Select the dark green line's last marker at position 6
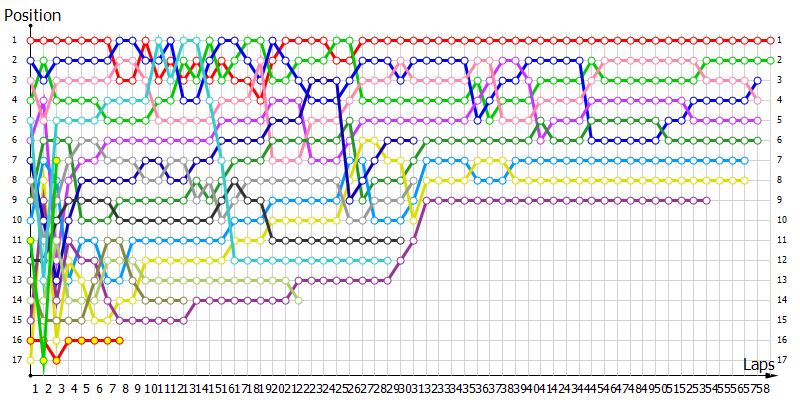The image size is (800, 400). click(758, 140)
